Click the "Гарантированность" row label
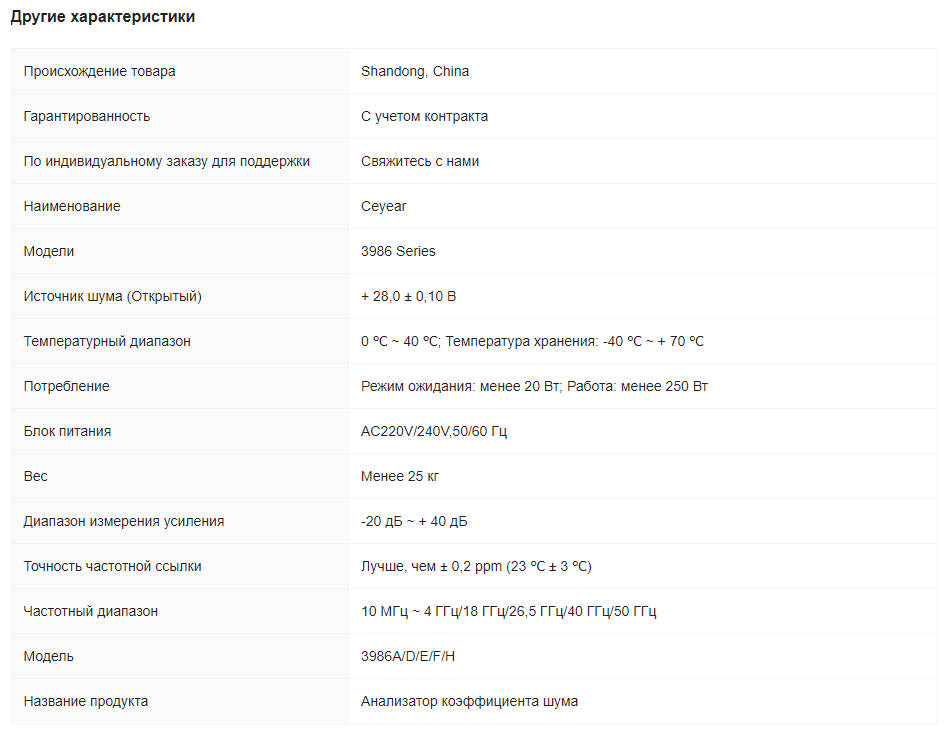 pos(87,116)
